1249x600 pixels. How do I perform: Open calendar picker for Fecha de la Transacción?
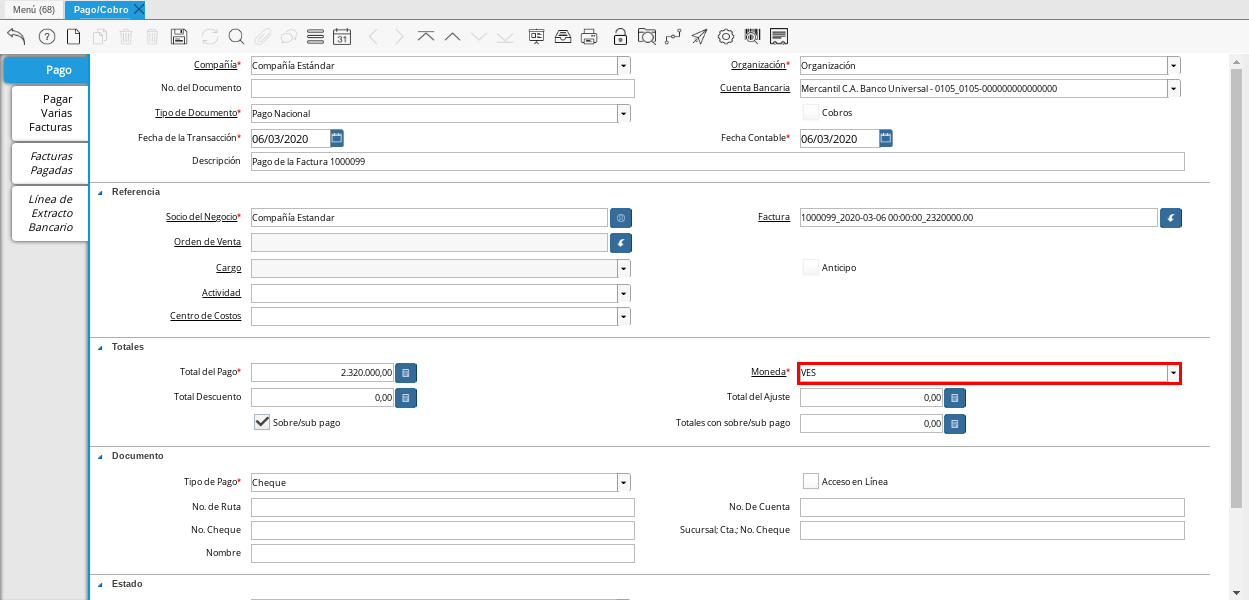click(x=337, y=138)
